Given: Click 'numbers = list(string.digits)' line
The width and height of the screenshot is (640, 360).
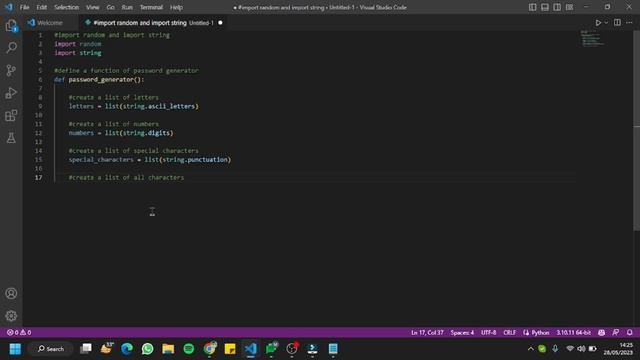Looking at the screenshot, I should point(121,133).
